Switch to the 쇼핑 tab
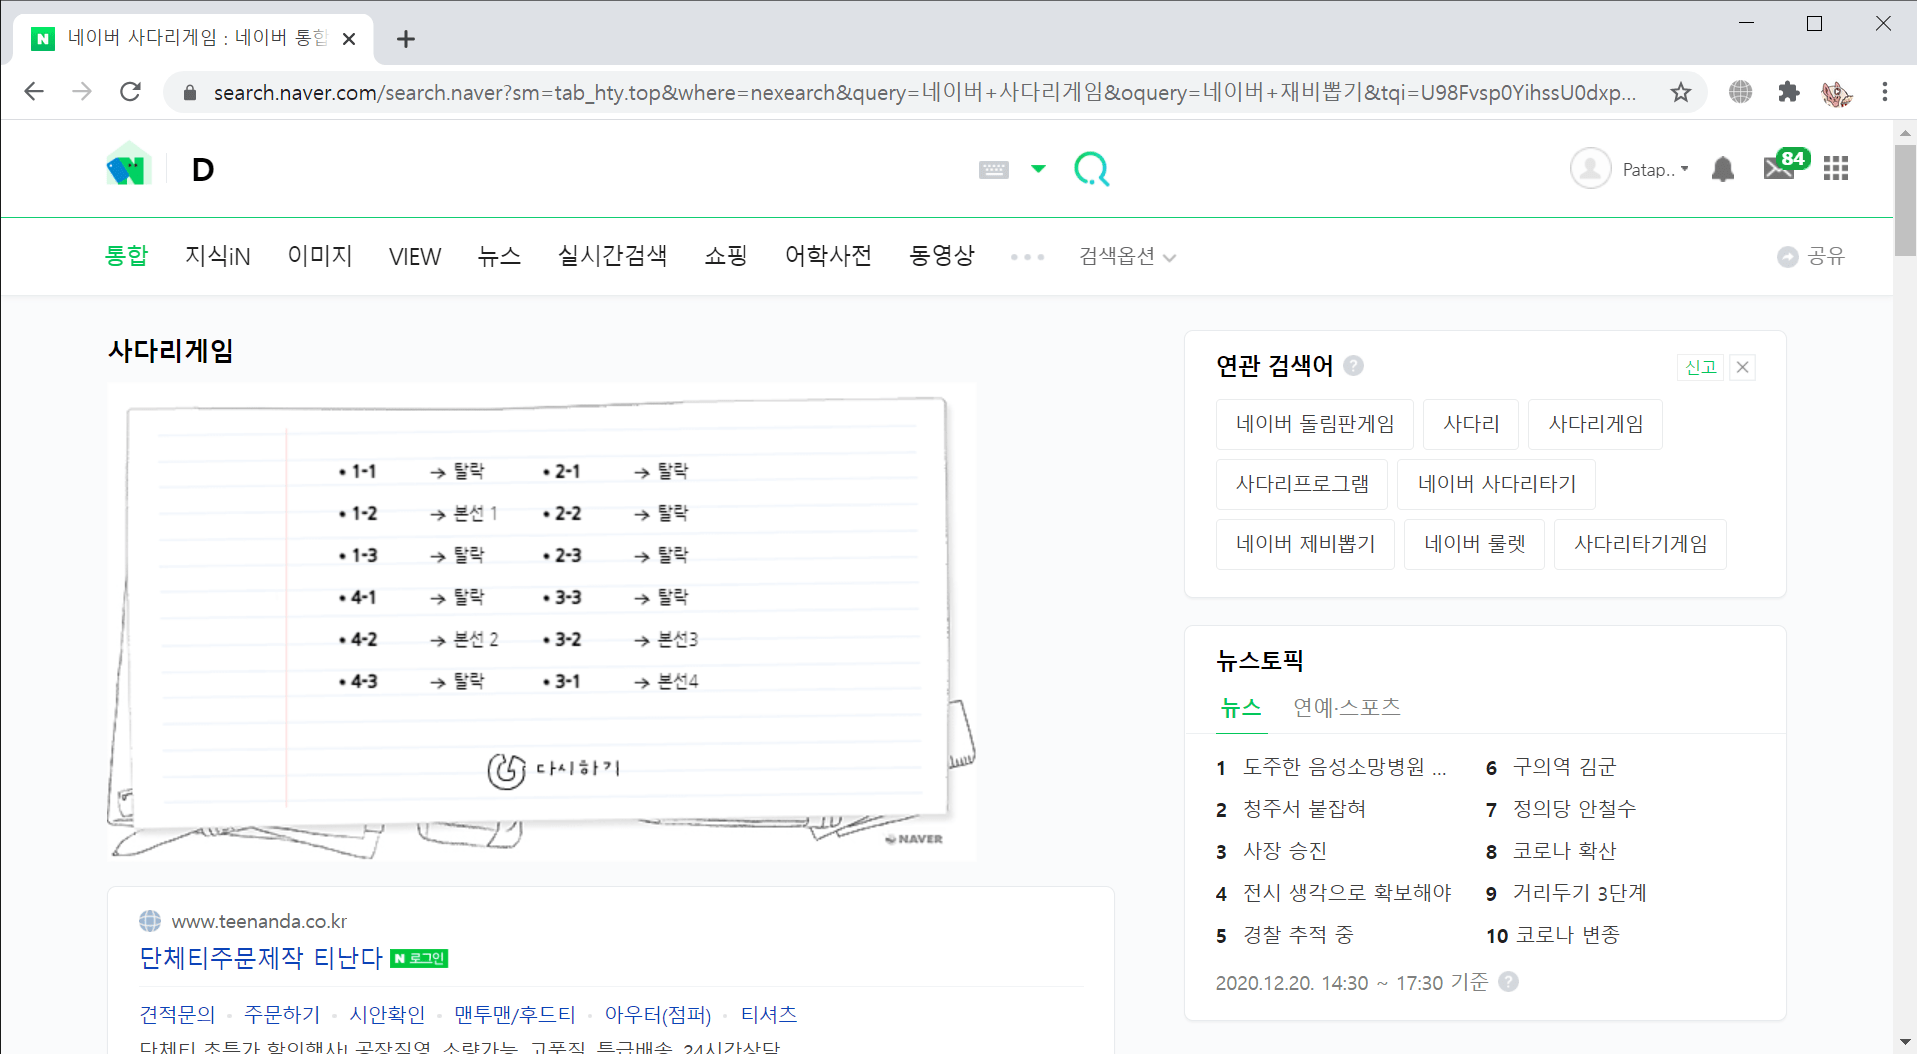The height and width of the screenshot is (1054, 1917). [x=726, y=256]
